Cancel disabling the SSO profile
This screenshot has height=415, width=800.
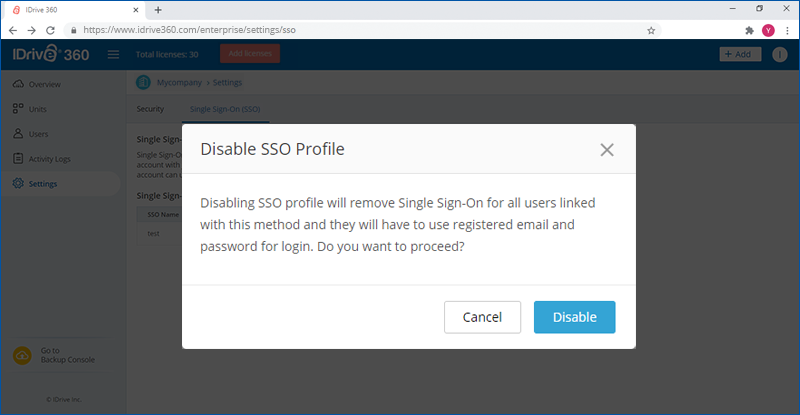[482, 317]
